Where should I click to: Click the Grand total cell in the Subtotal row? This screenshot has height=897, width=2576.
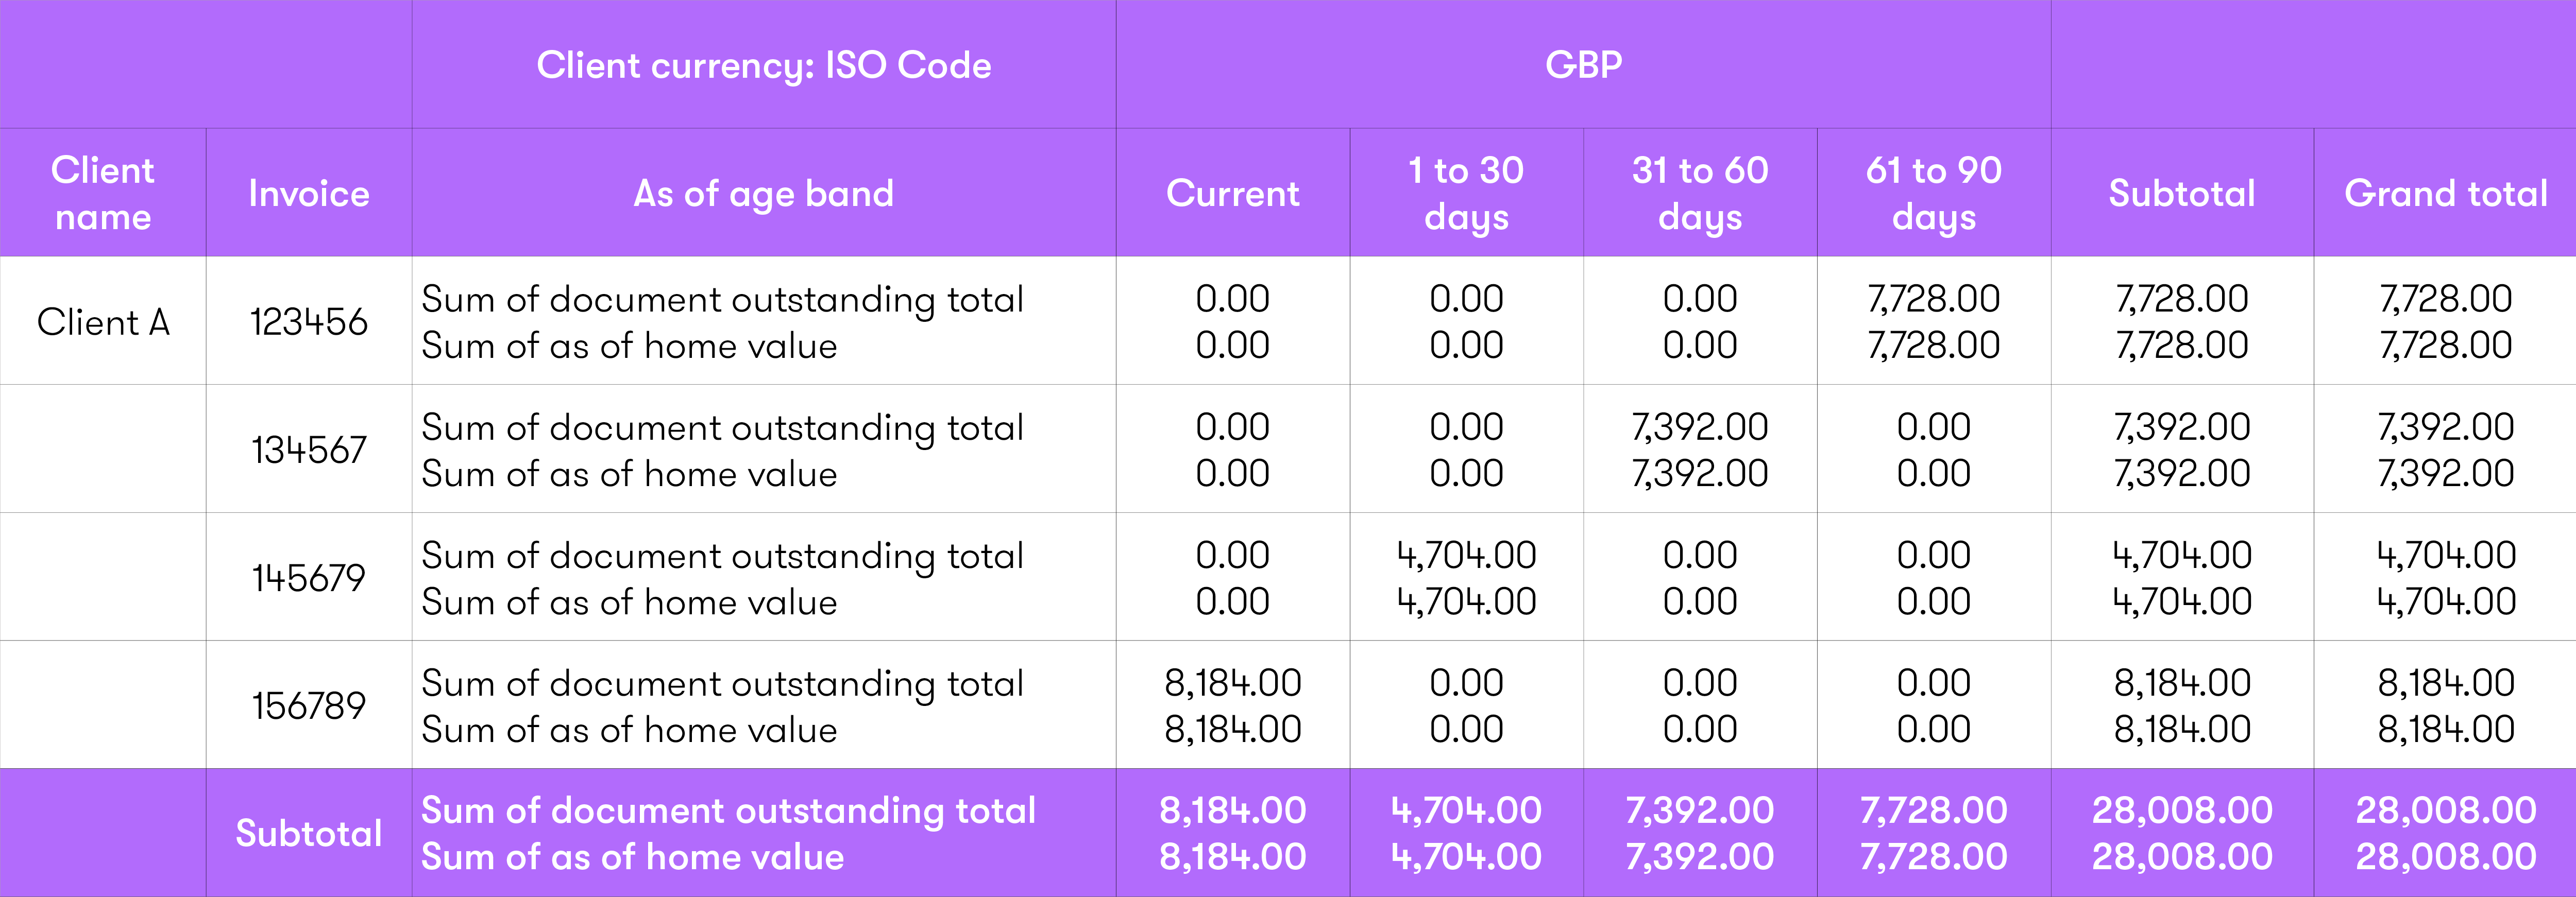click(2445, 833)
